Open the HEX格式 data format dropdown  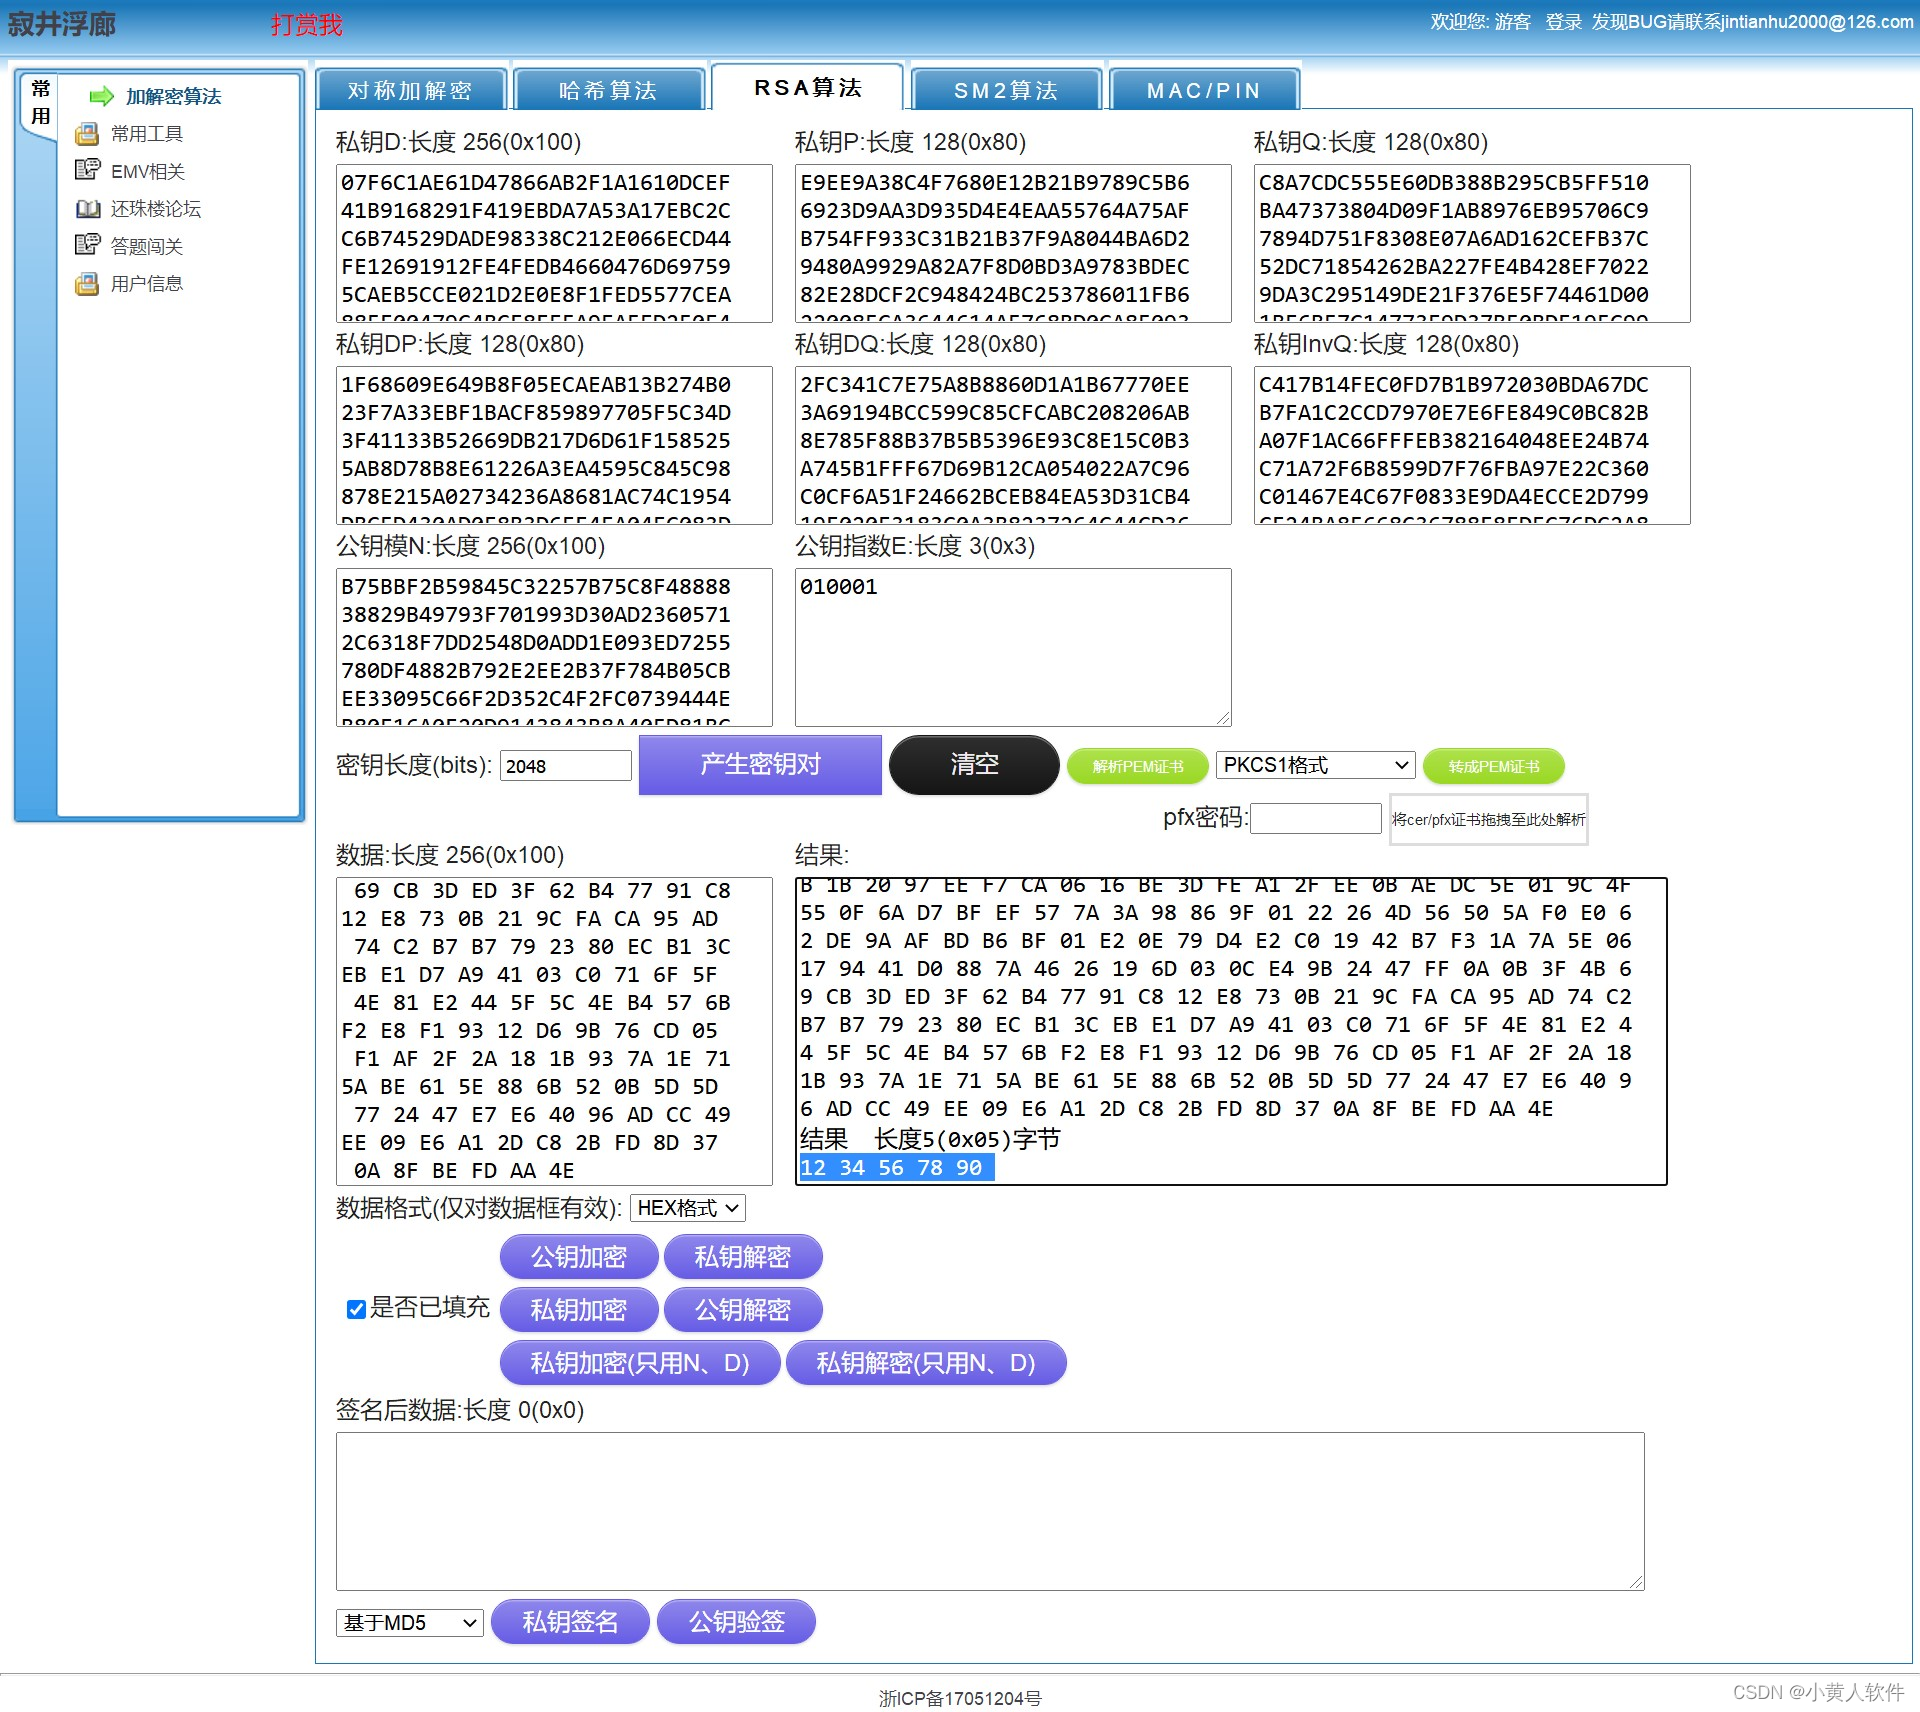click(x=688, y=1208)
